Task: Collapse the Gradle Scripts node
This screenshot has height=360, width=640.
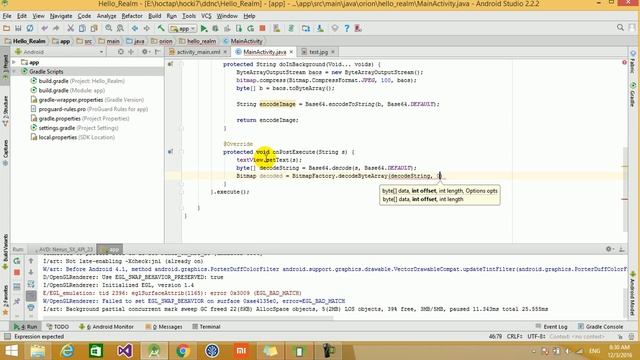Action: [14, 71]
